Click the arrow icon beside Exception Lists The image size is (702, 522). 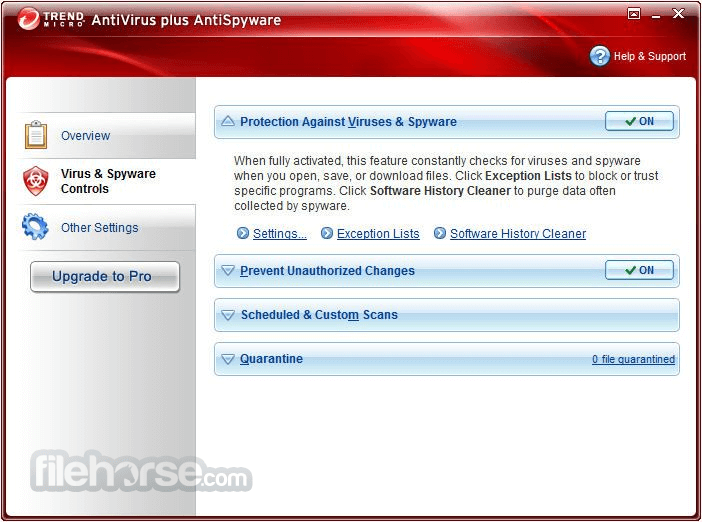[x=327, y=233]
